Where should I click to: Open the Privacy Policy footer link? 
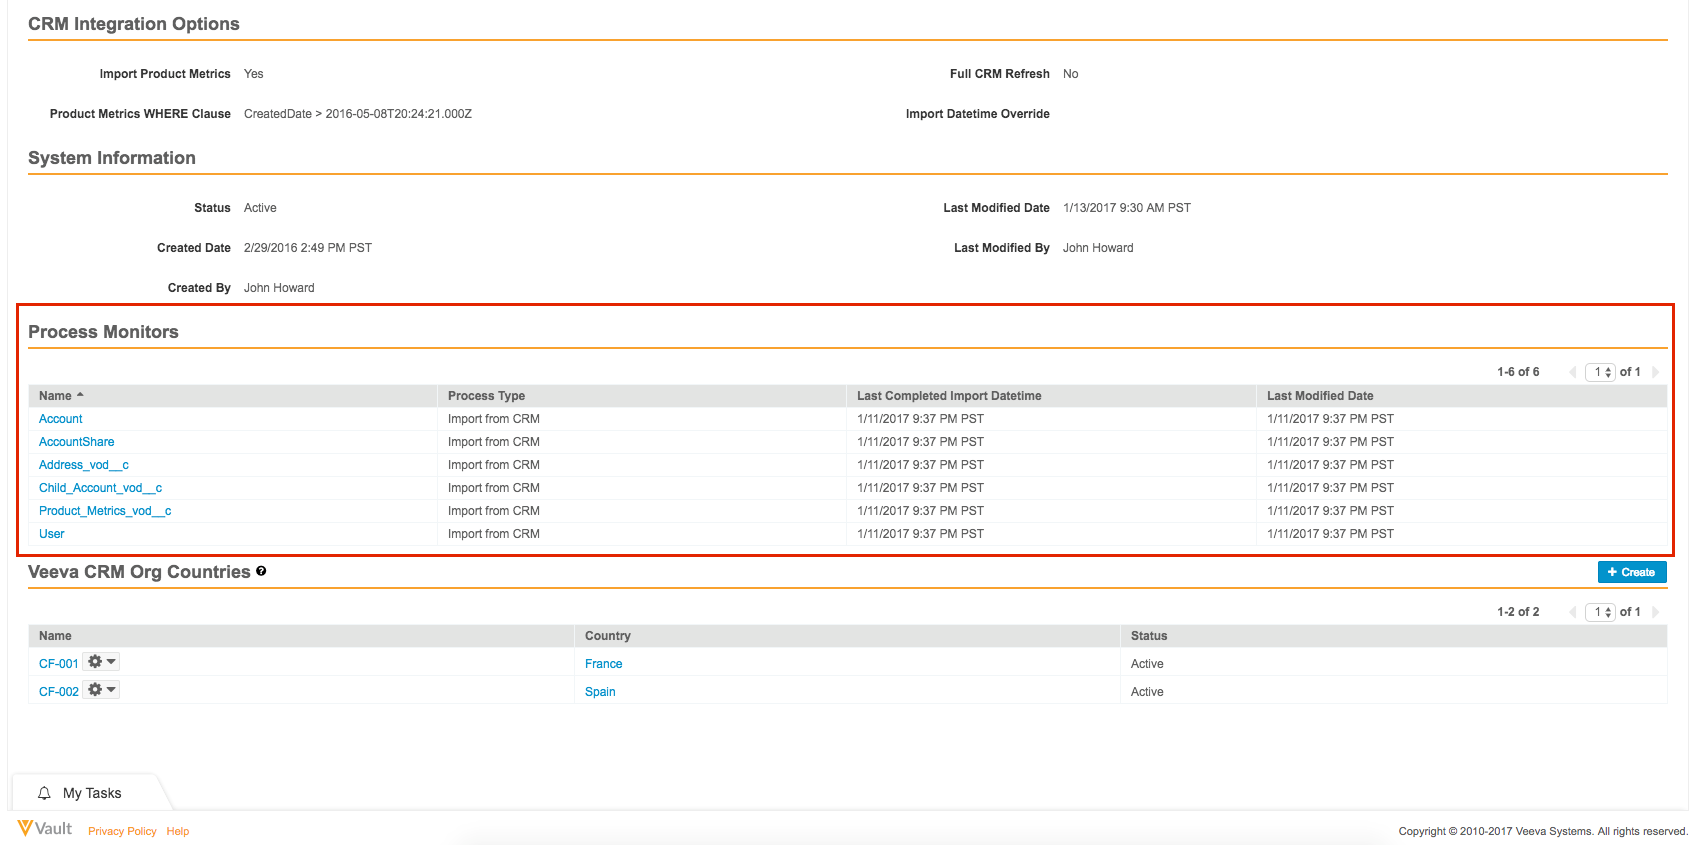pyautogui.click(x=122, y=831)
